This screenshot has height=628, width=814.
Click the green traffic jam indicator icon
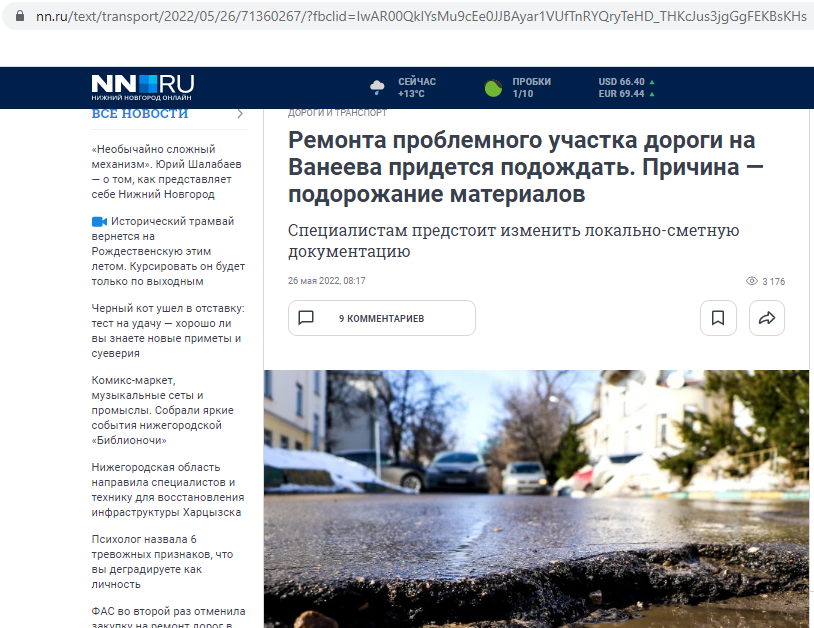tap(493, 88)
